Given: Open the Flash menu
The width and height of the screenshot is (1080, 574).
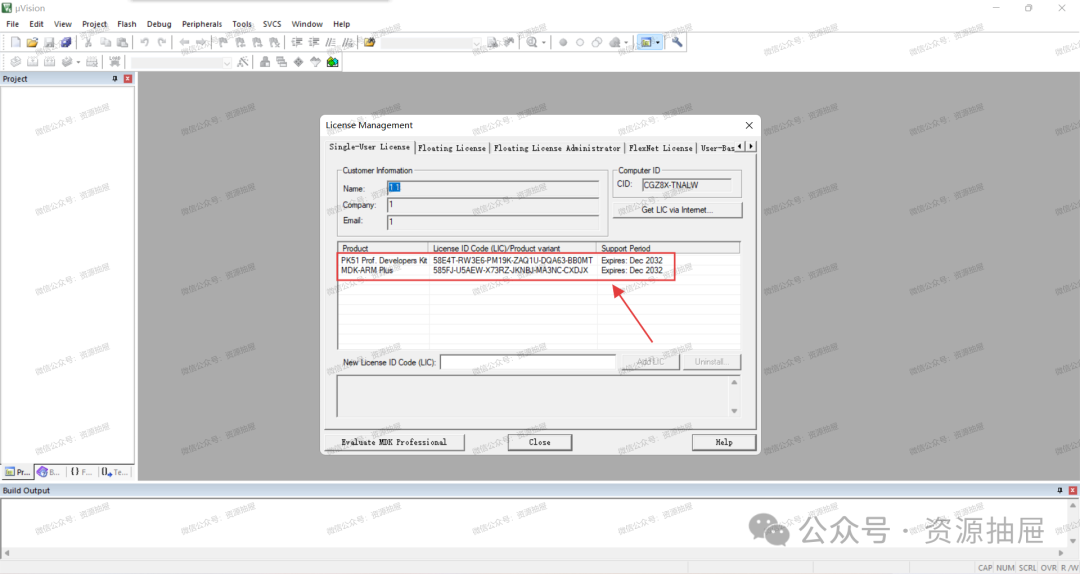Looking at the screenshot, I should 127,24.
